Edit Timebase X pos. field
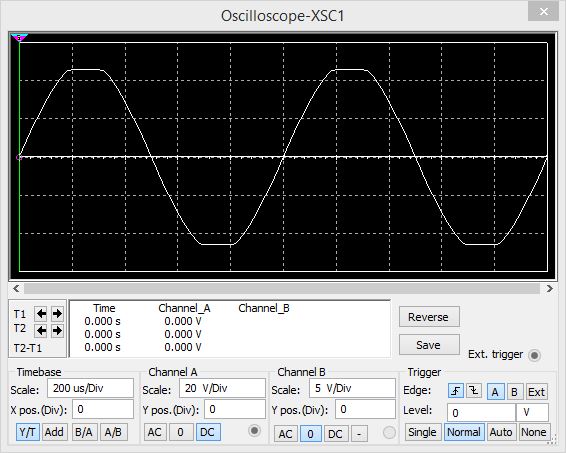This screenshot has width=566, height=453. pyautogui.click(x=103, y=409)
